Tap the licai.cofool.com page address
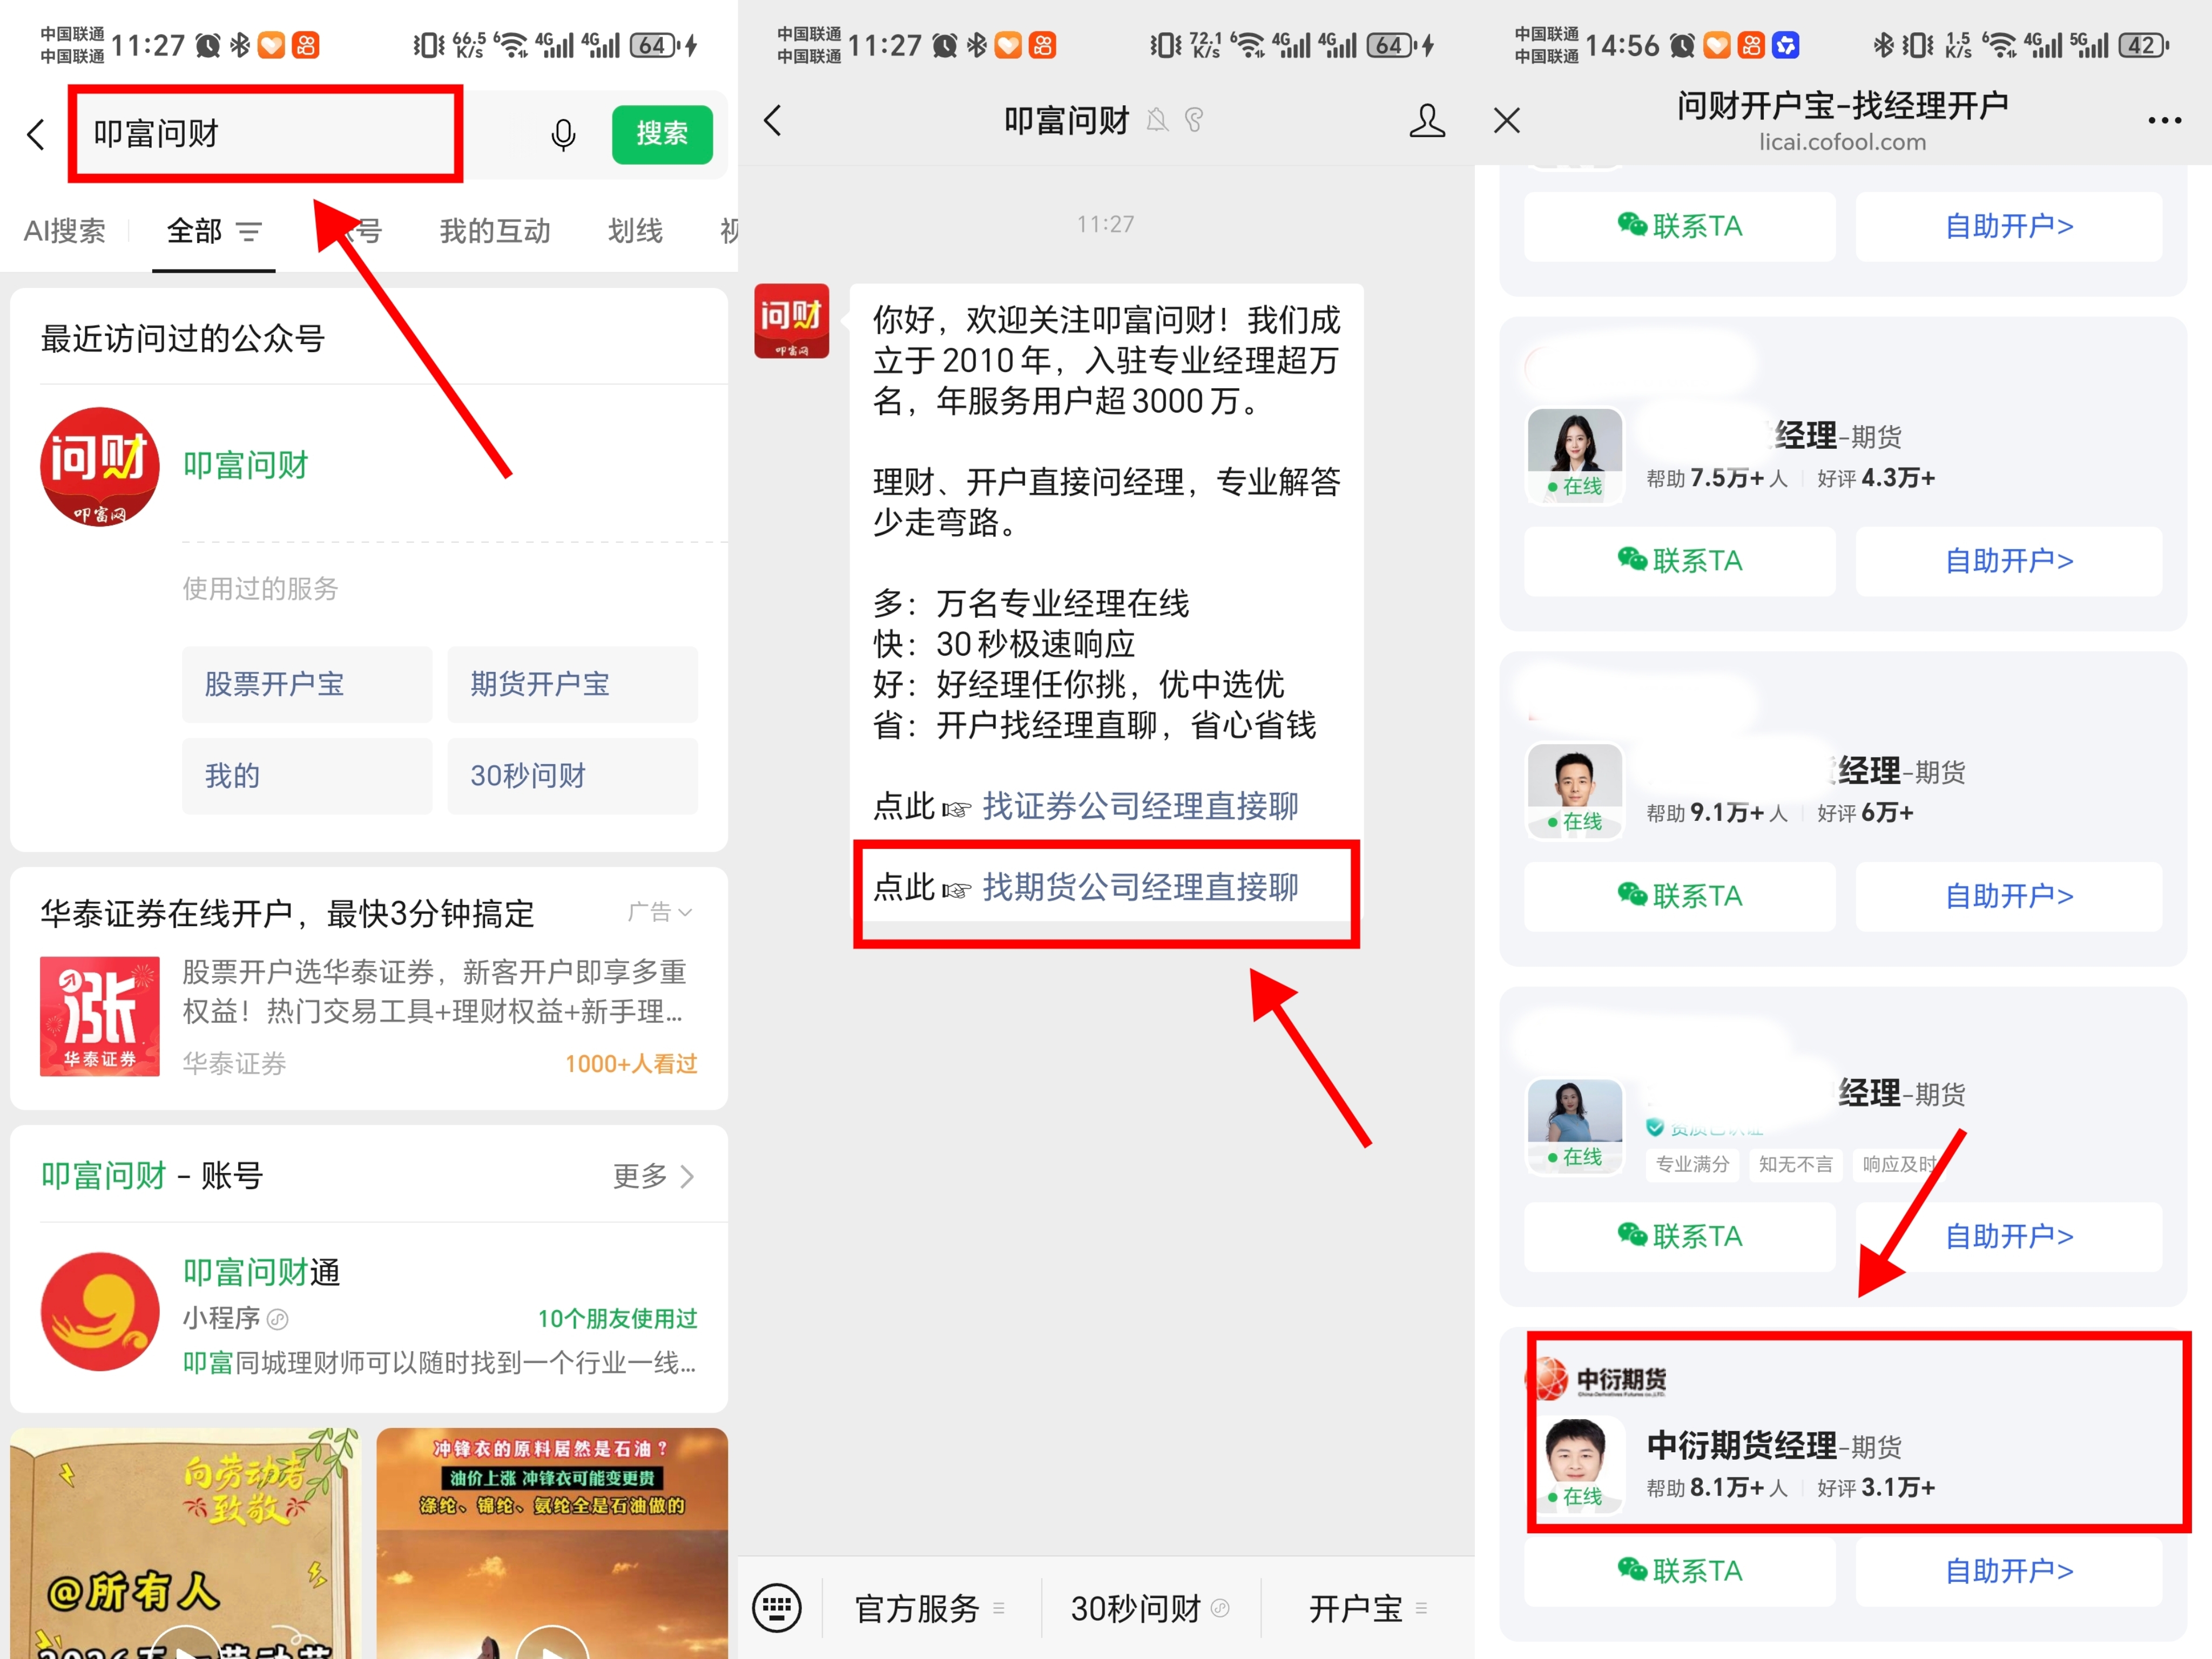Viewport: 2212px width, 1659px height. click(1843, 142)
